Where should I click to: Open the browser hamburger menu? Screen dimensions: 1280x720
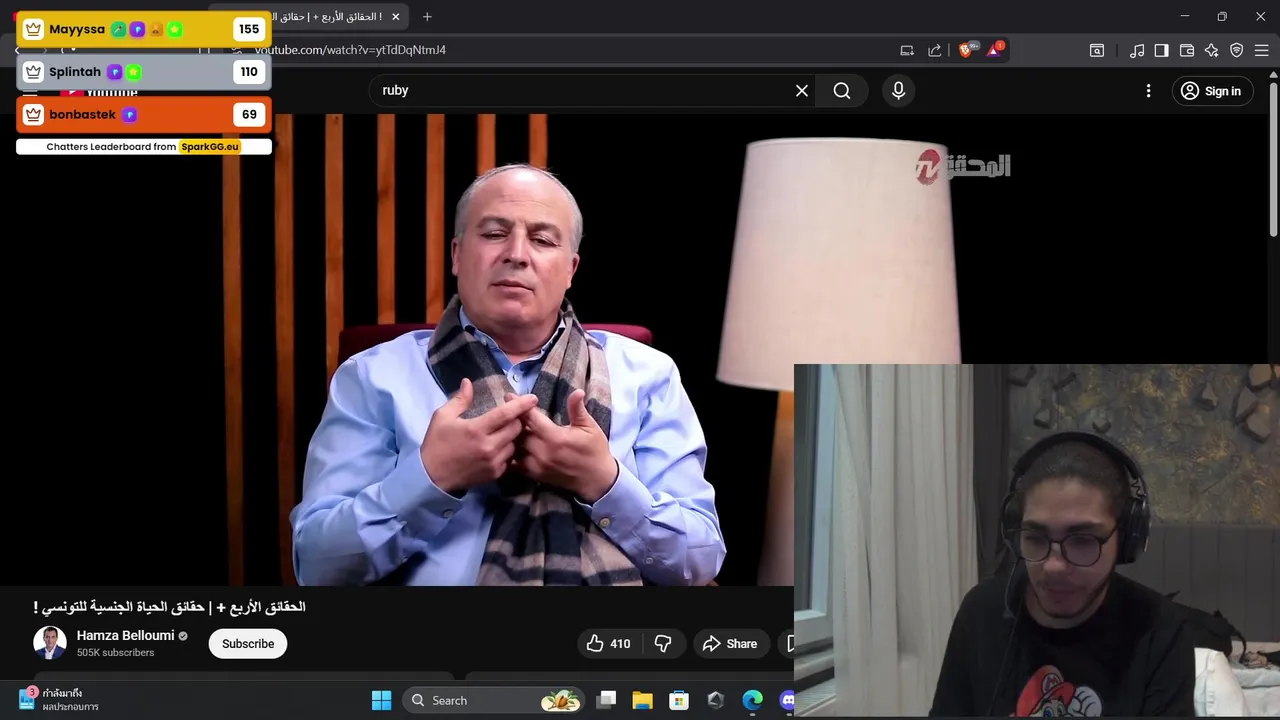[1262, 50]
